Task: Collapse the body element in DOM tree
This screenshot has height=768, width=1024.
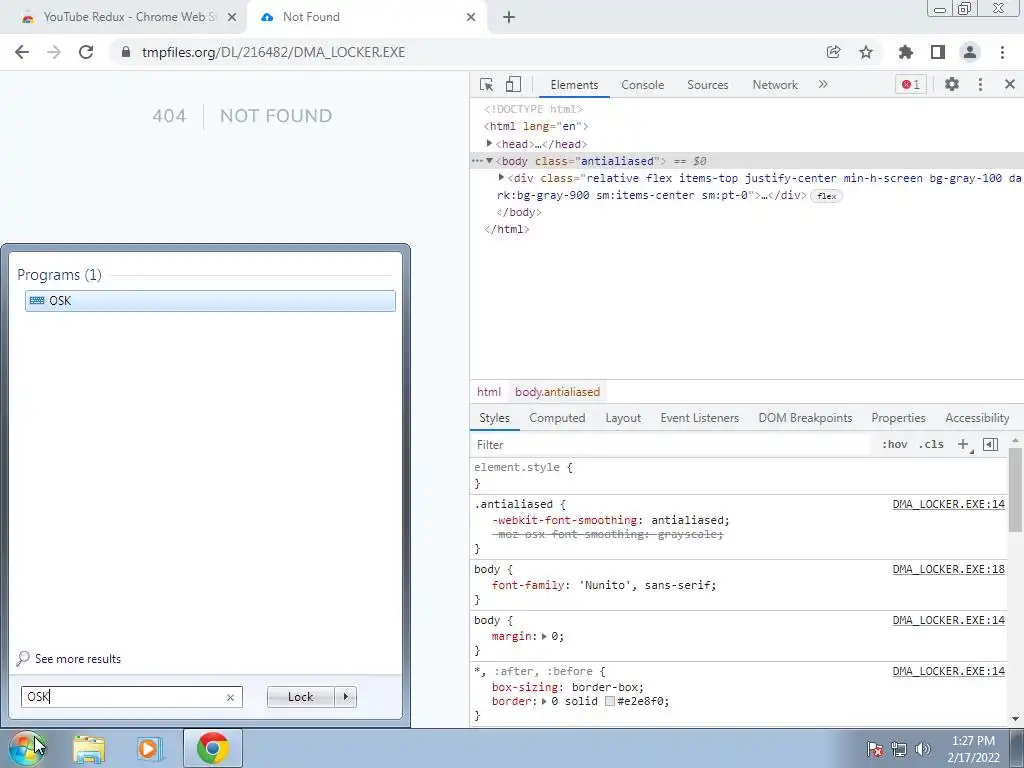Action: (x=489, y=161)
